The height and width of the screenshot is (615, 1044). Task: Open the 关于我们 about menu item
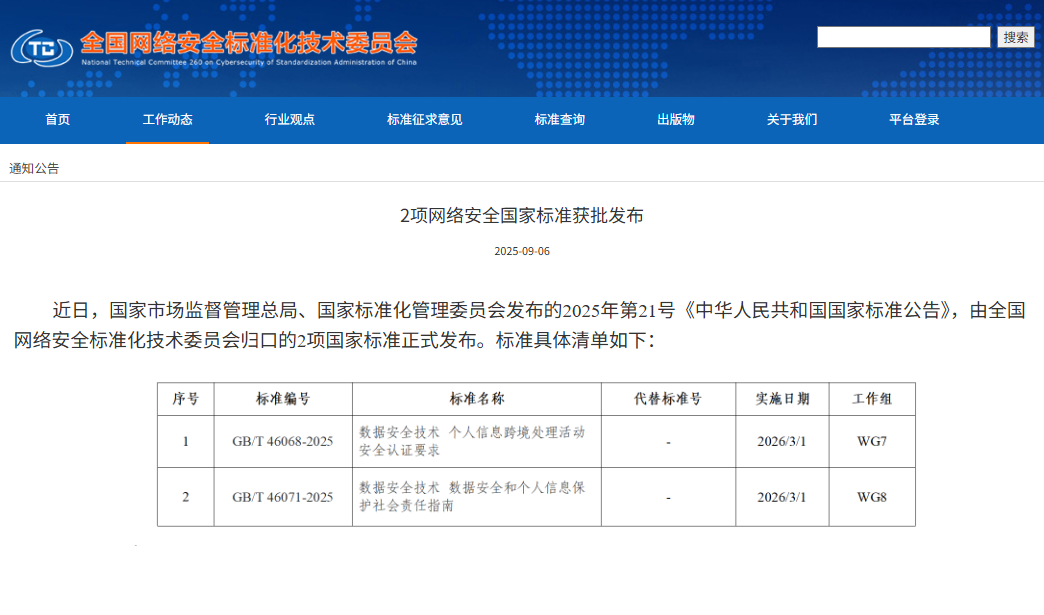pos(791,120)
